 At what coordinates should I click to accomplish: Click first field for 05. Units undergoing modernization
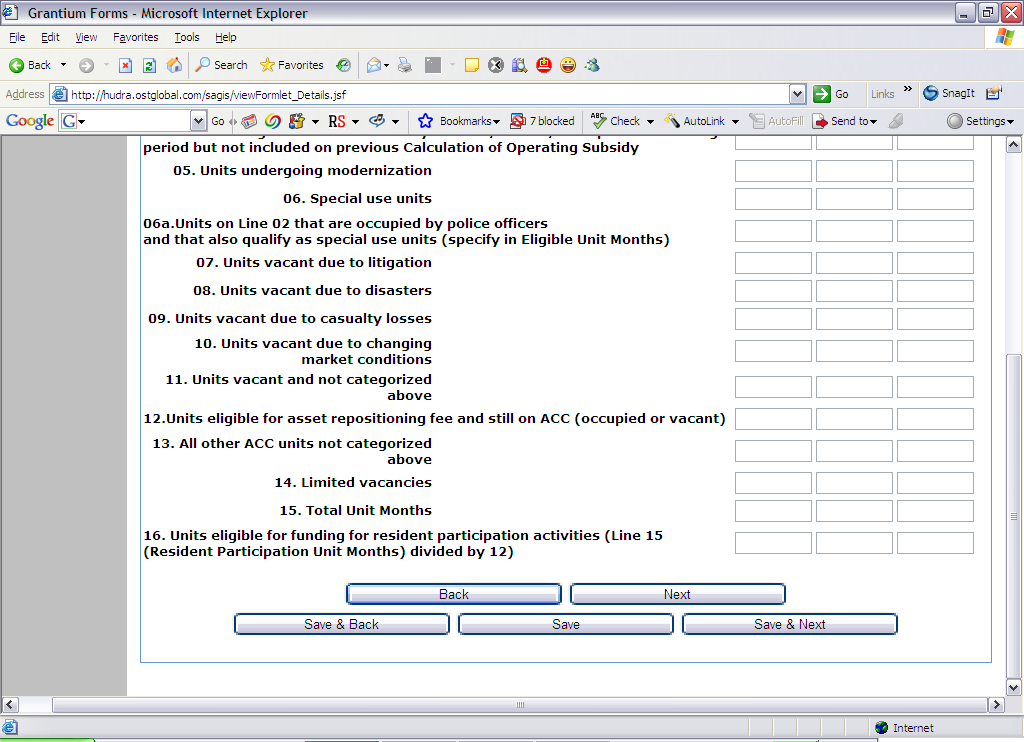(773, 171)
